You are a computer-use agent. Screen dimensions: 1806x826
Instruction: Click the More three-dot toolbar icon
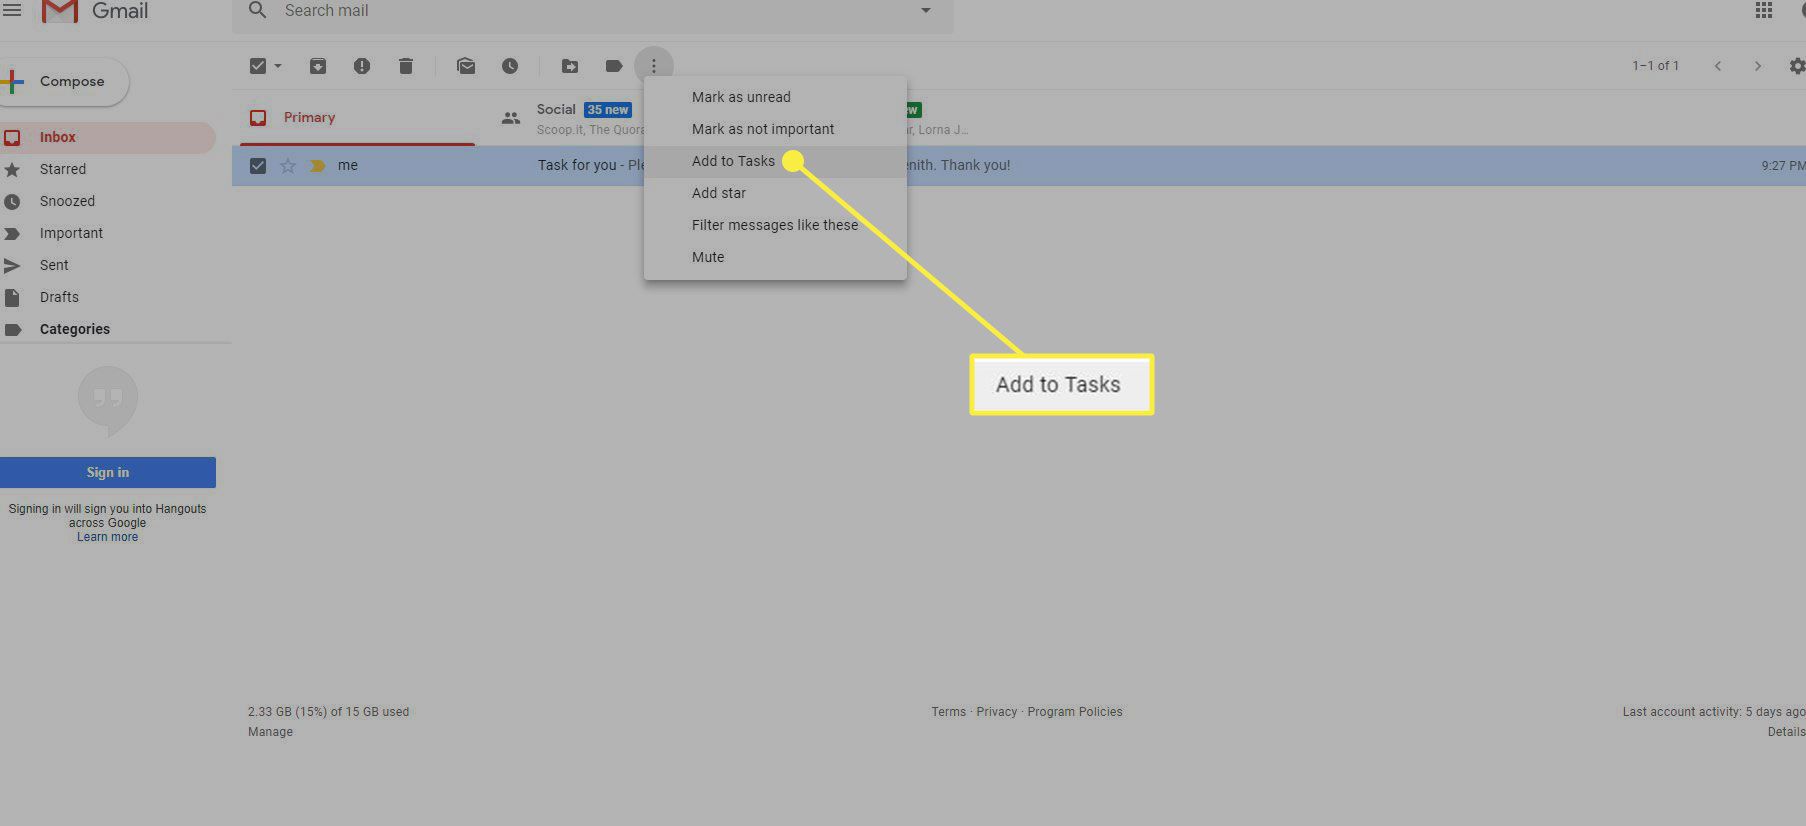point(654,66)
